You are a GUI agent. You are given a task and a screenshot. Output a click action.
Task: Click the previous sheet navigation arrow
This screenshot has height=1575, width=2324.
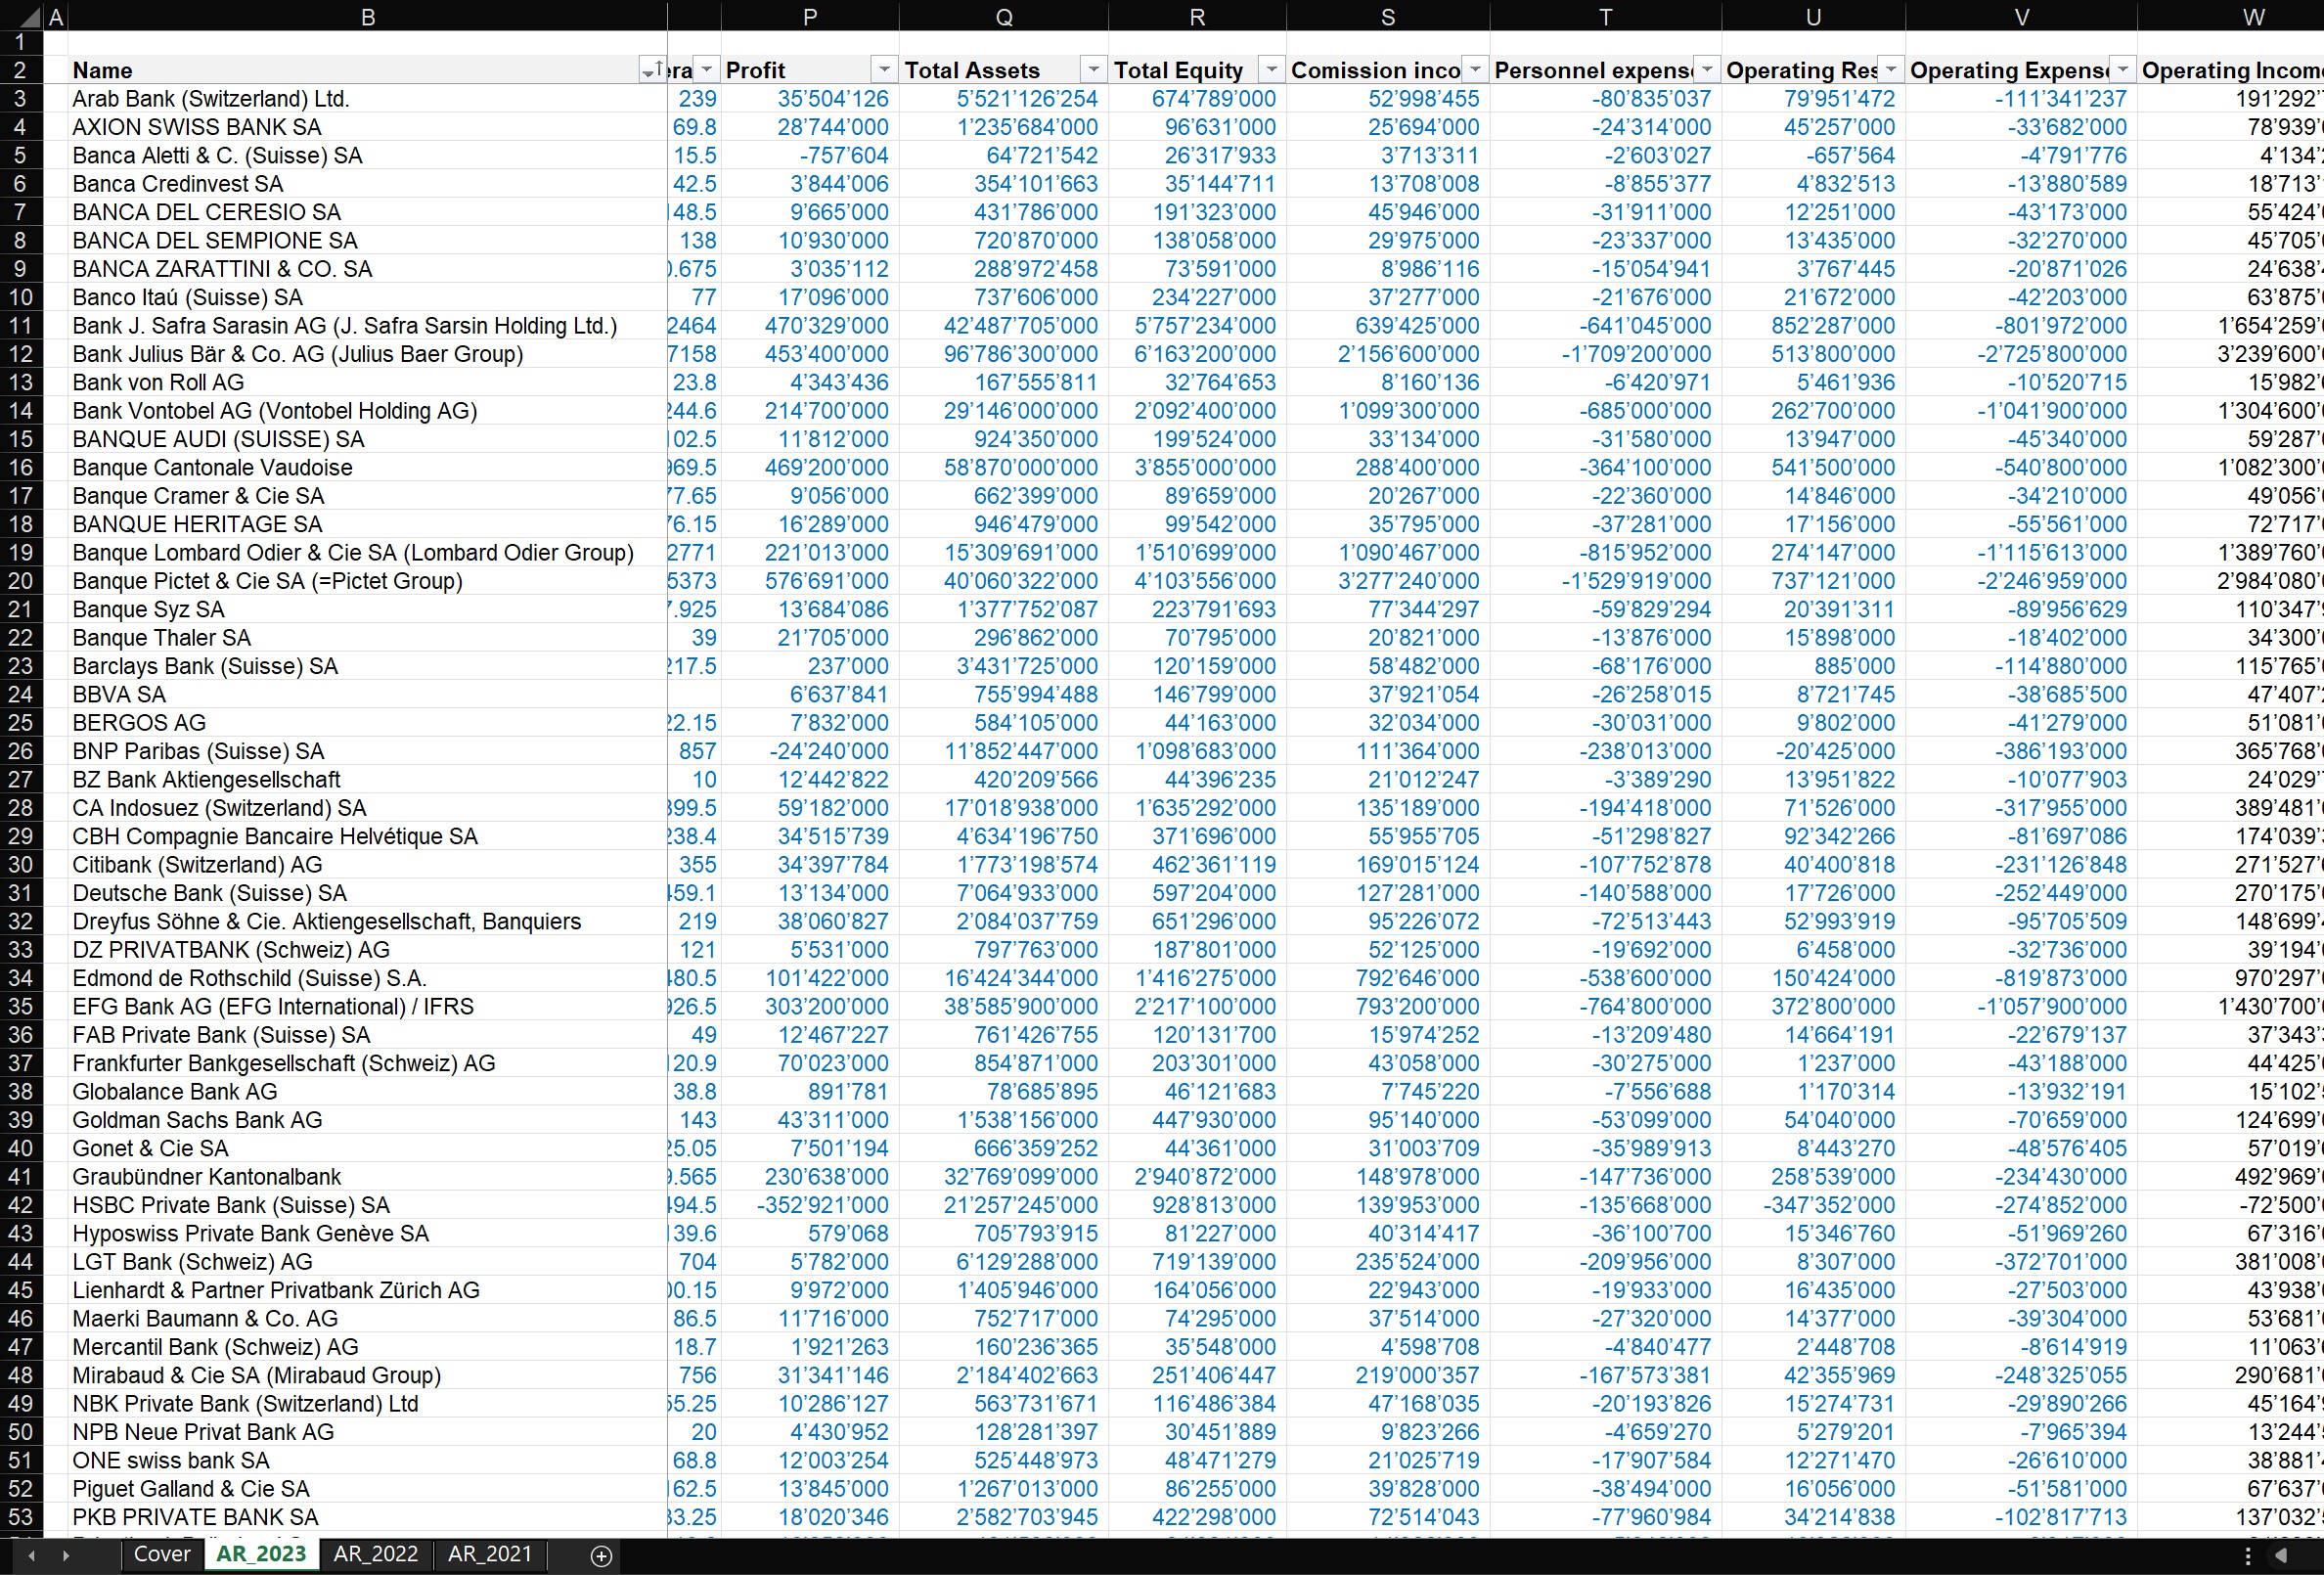pyautogui.click(x=32, y=1555)
